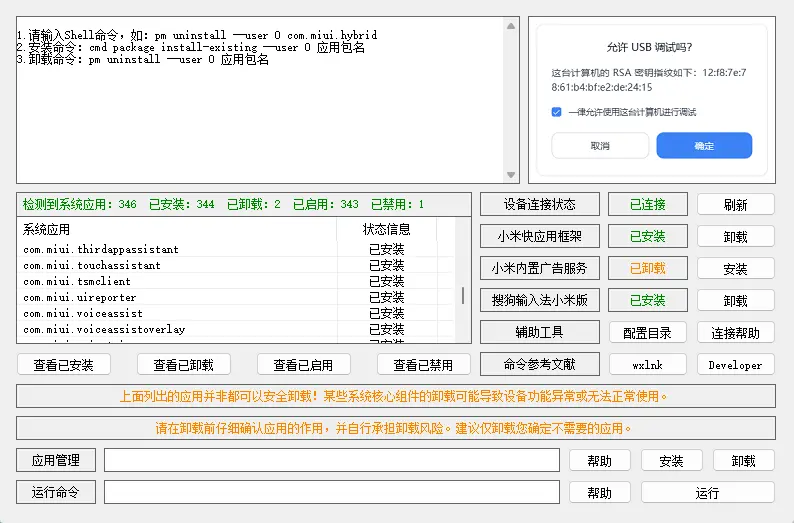Click 已安装 status beside 搜狗输入法小米版
The height and width of the screenshot is (523, 794).
648,300
